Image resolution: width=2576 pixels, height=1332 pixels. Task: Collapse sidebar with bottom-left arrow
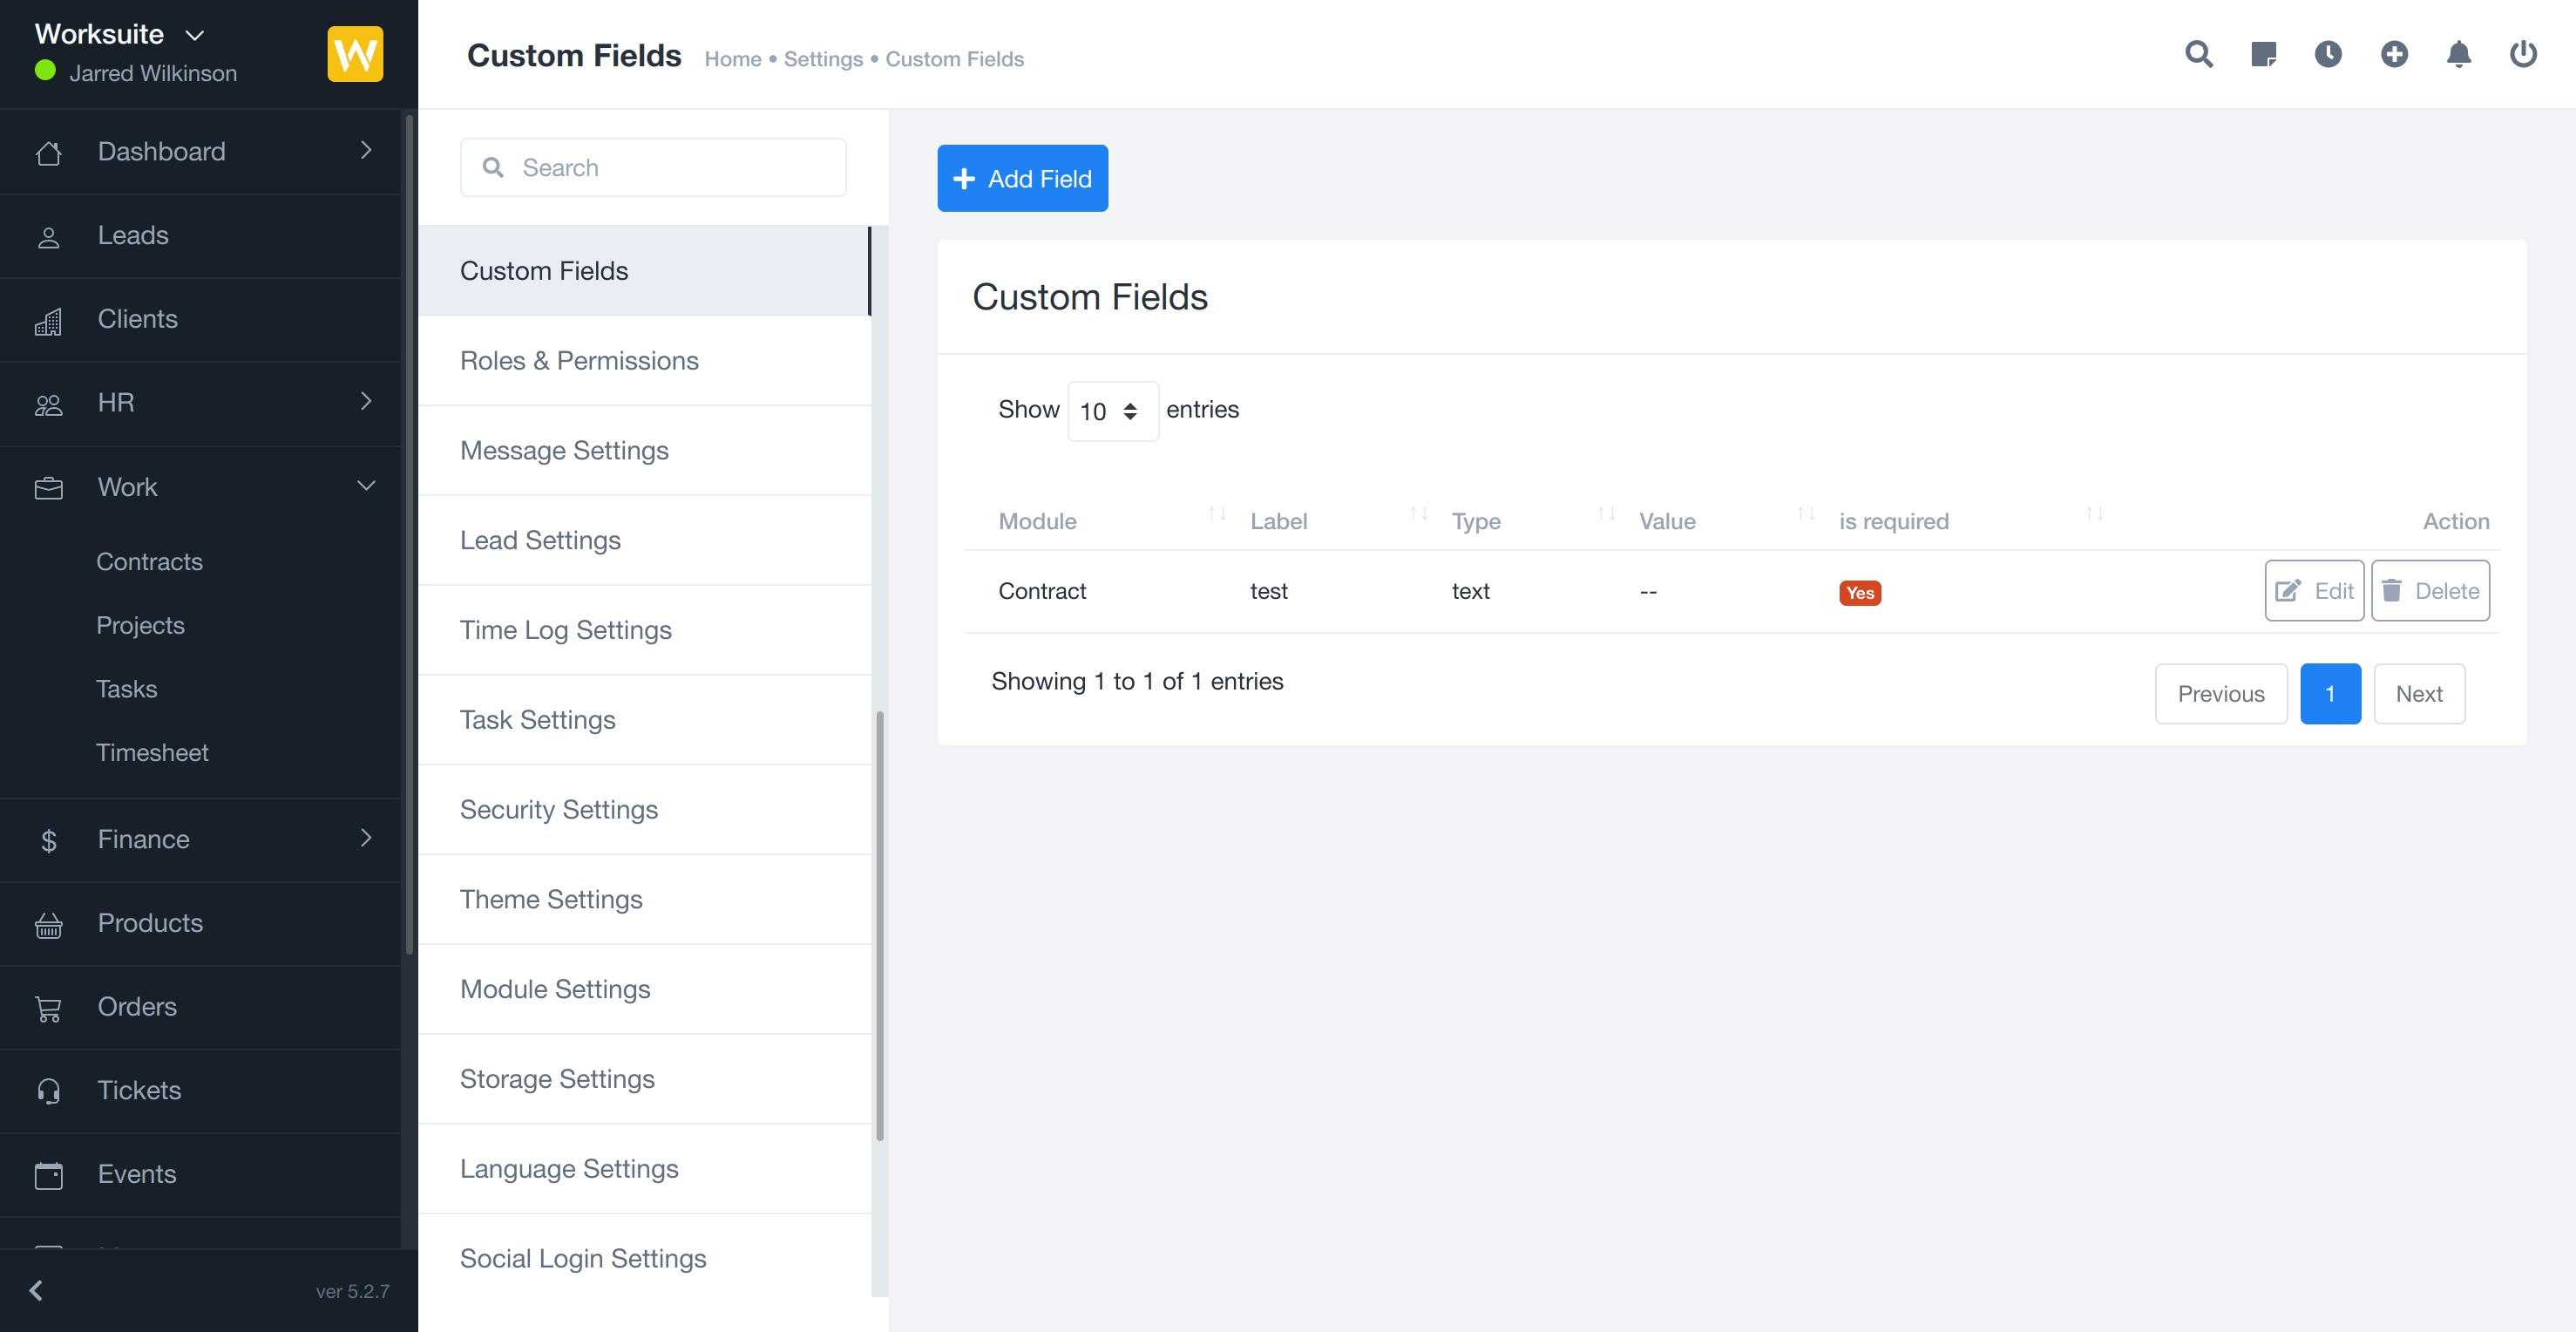click(37, 1290)
